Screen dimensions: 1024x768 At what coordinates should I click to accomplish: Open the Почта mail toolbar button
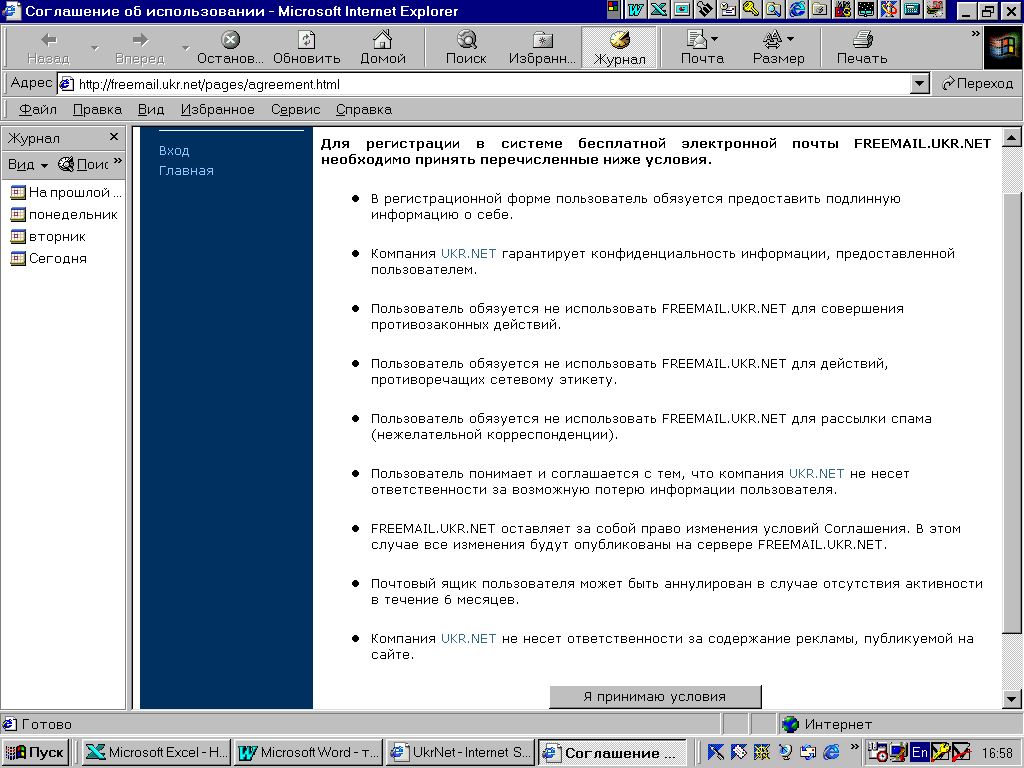[x=702, y=48]
